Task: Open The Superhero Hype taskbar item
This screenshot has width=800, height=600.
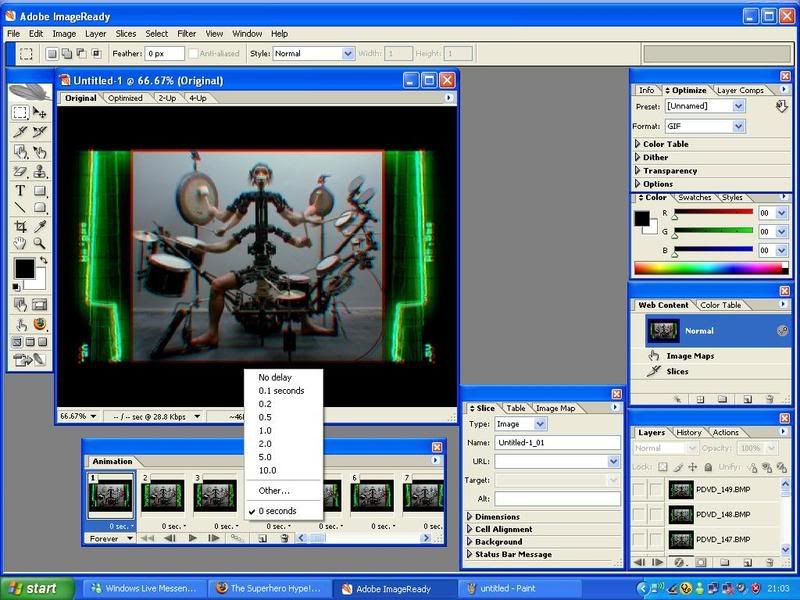Action: tap(270, 588)
